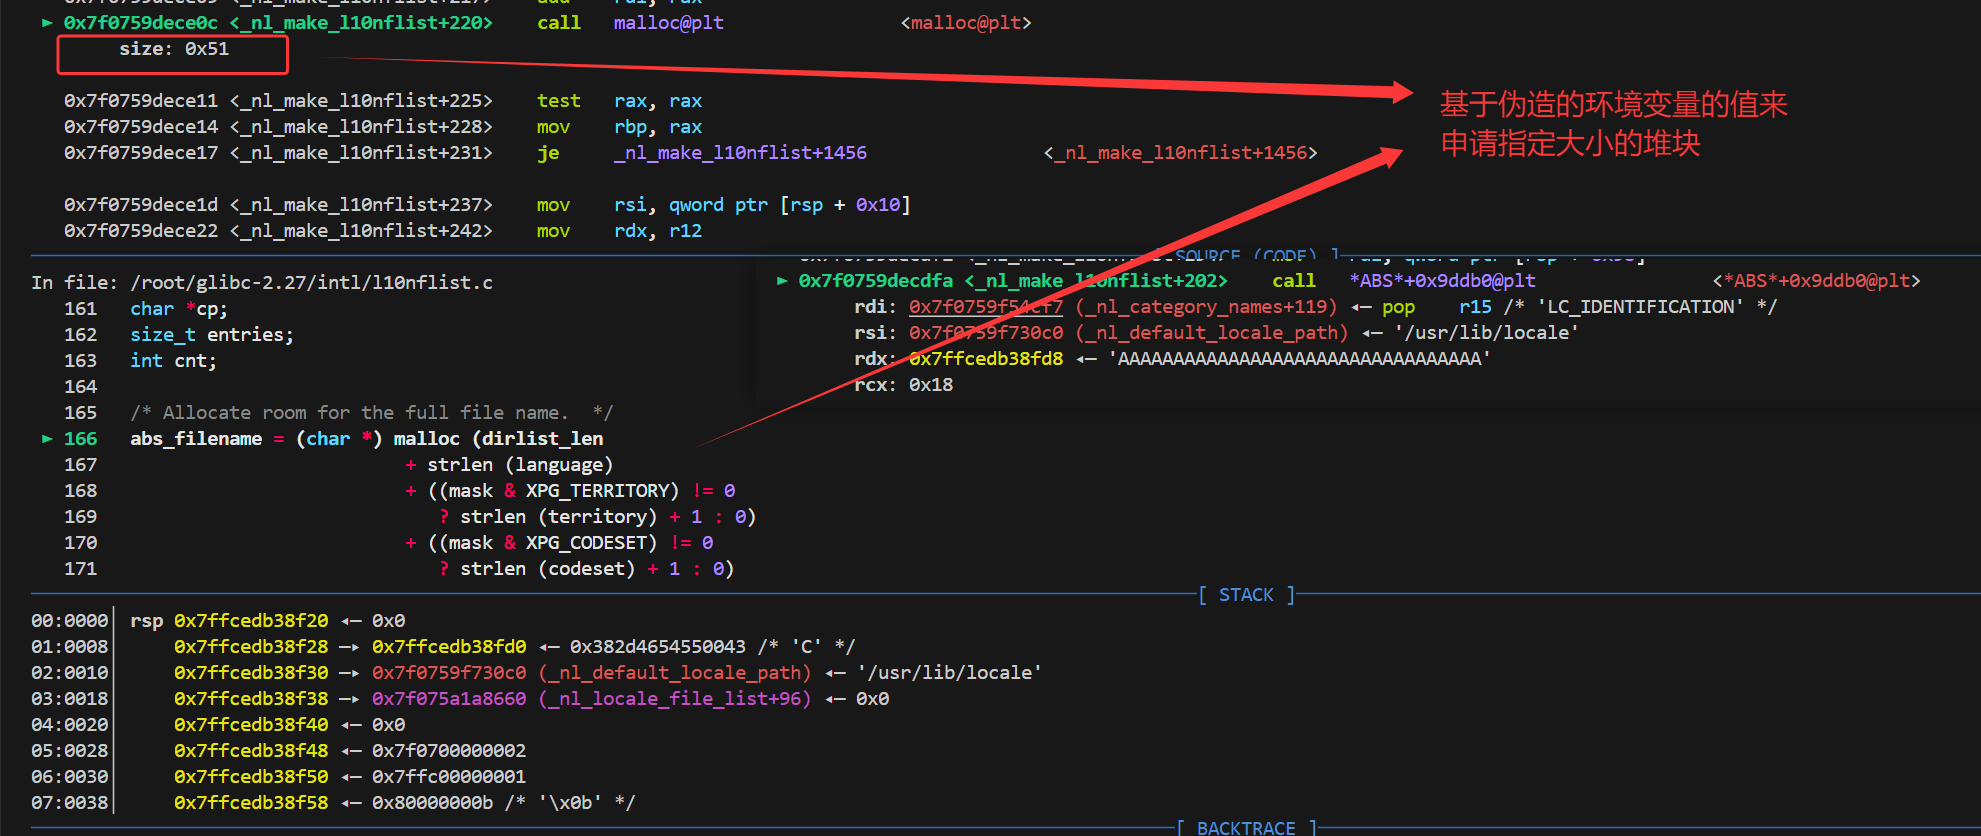The image size is (1981, 836).
Task: Select the rsp register label in stack
Action: point(146,621)
